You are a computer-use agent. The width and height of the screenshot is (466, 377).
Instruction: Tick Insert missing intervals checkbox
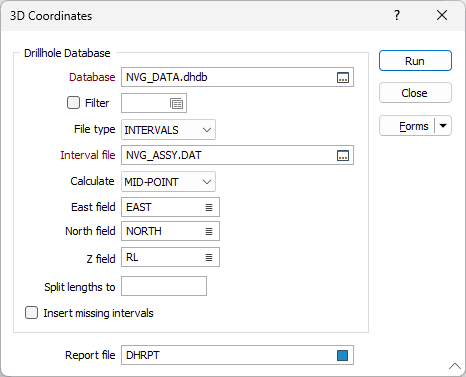tap(31, 313)
